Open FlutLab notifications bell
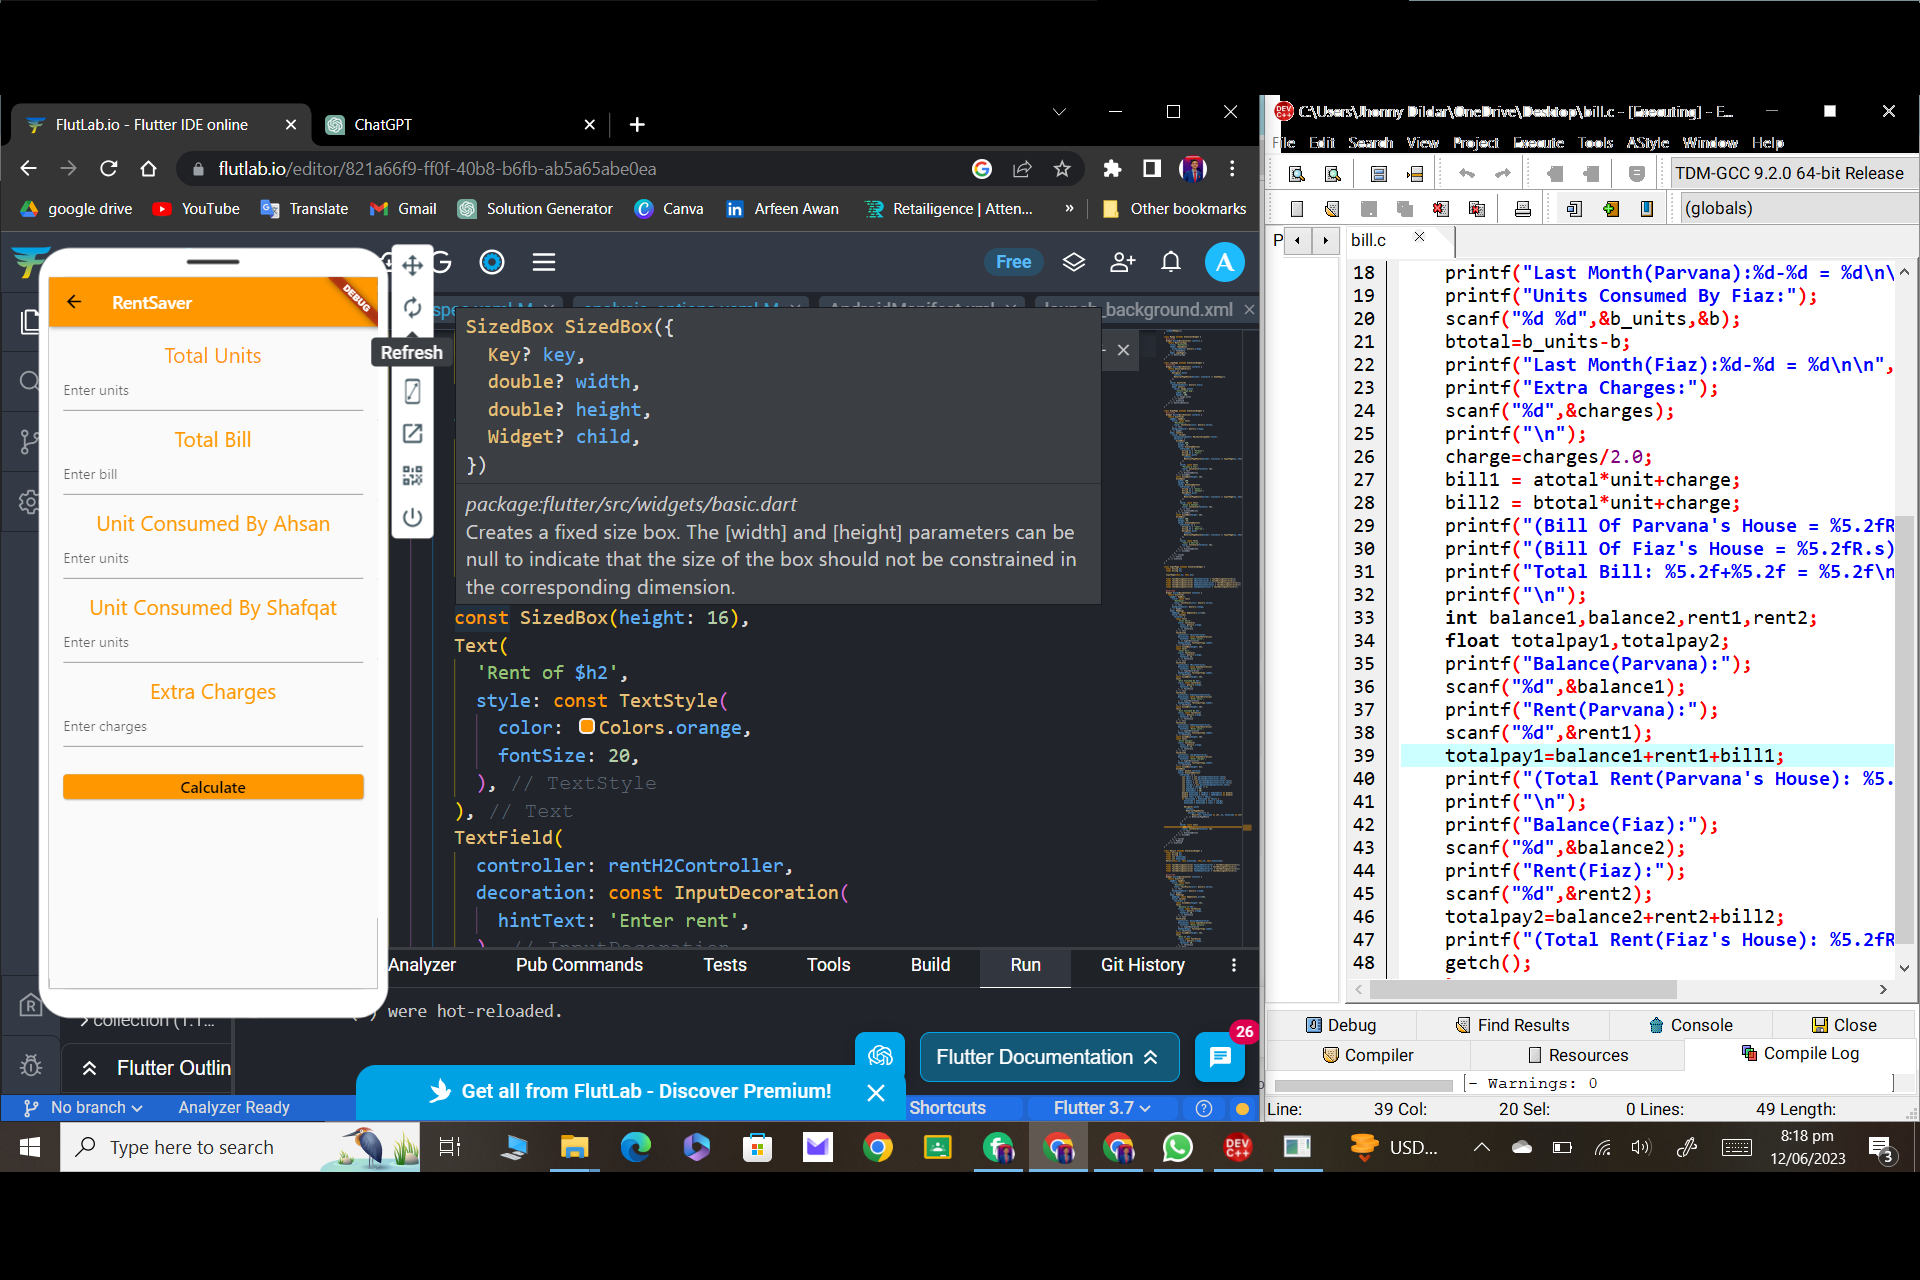 click(x=1171, y=262)
